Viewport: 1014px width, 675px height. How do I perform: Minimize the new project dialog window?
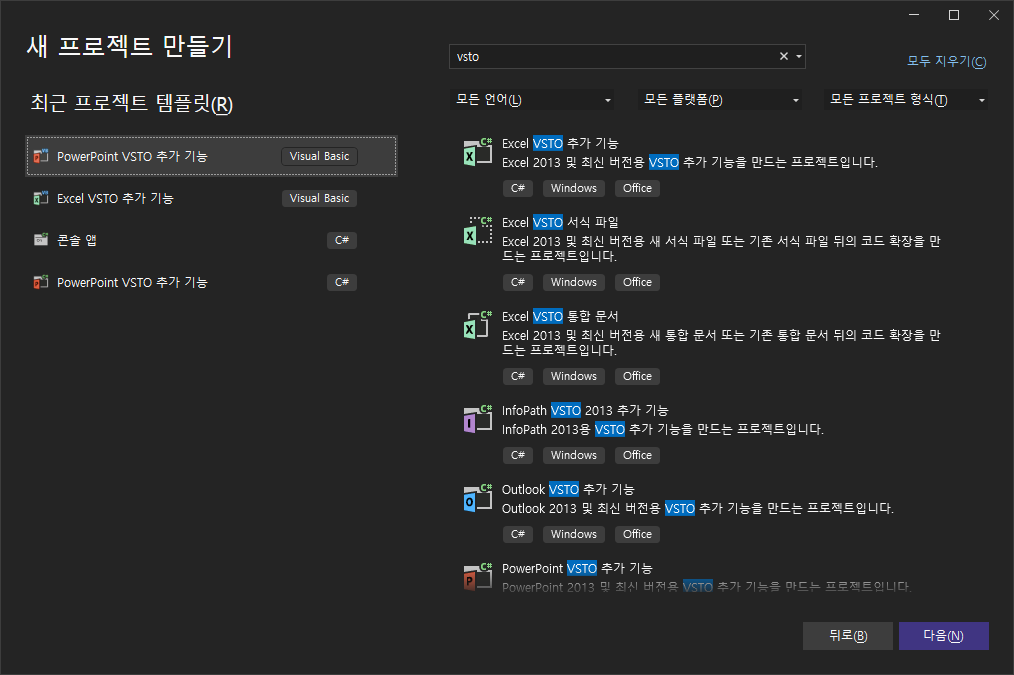point(914,15)
